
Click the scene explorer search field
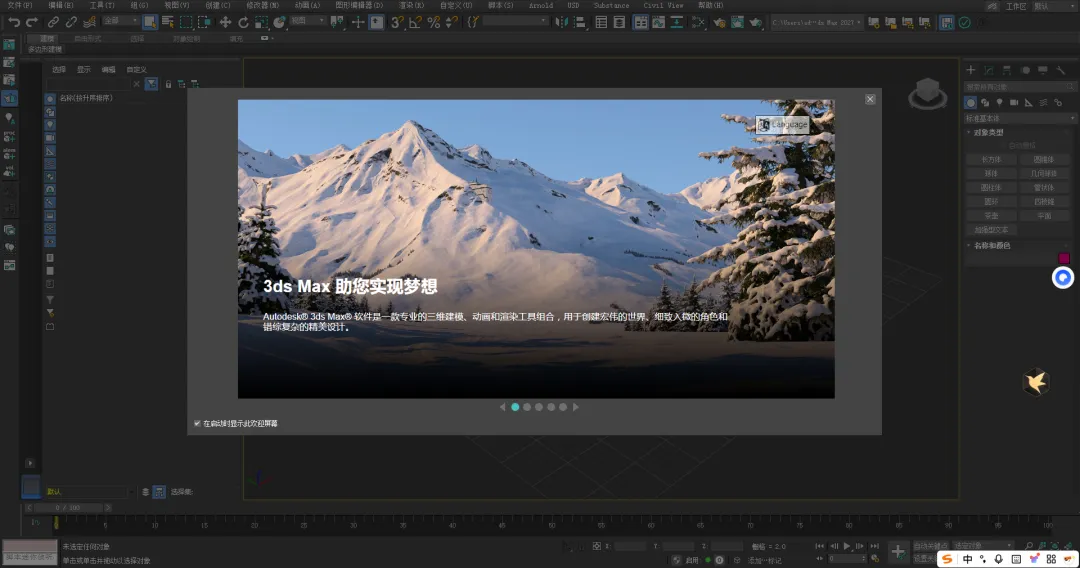87,84
